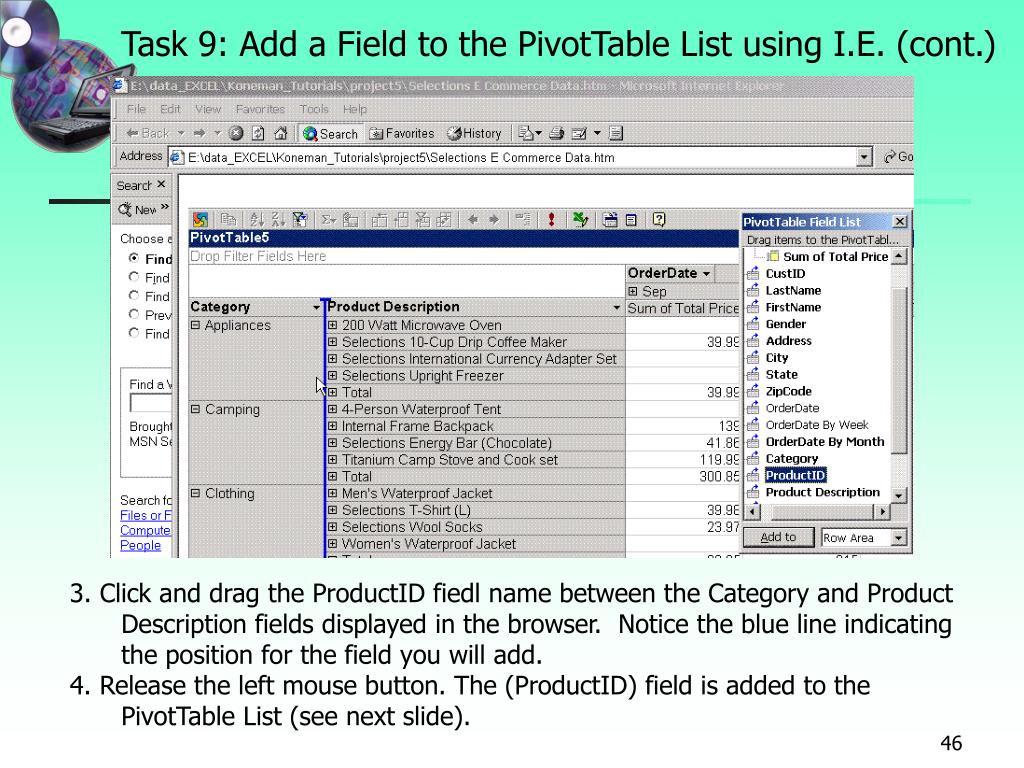
Task: Click the red Refresh exclamation icon
Action: 551,220
